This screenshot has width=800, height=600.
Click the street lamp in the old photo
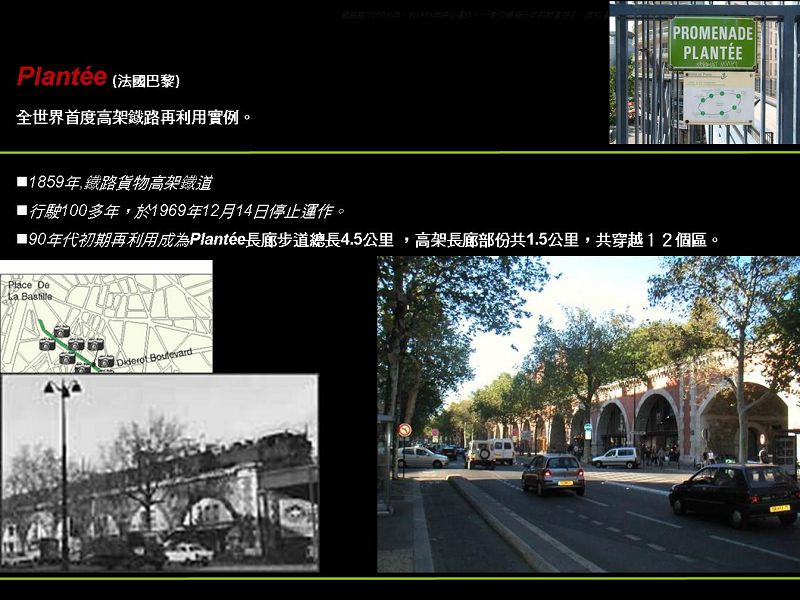point(62,391)
